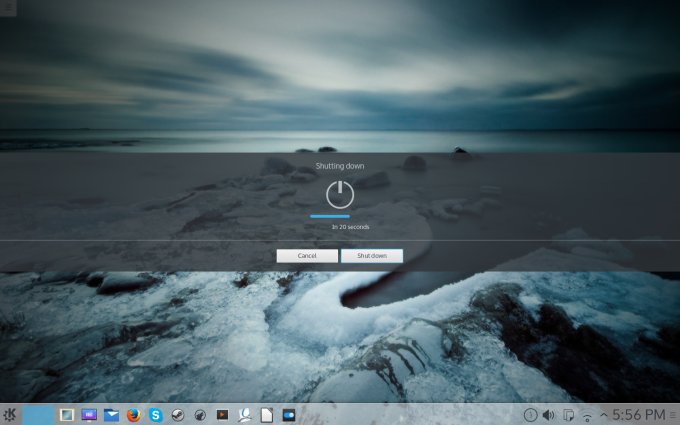The height and width of the screenshot is (425, 680).
Task: Open the Wi-Fi network tray icon
Action: coord(587,416)
